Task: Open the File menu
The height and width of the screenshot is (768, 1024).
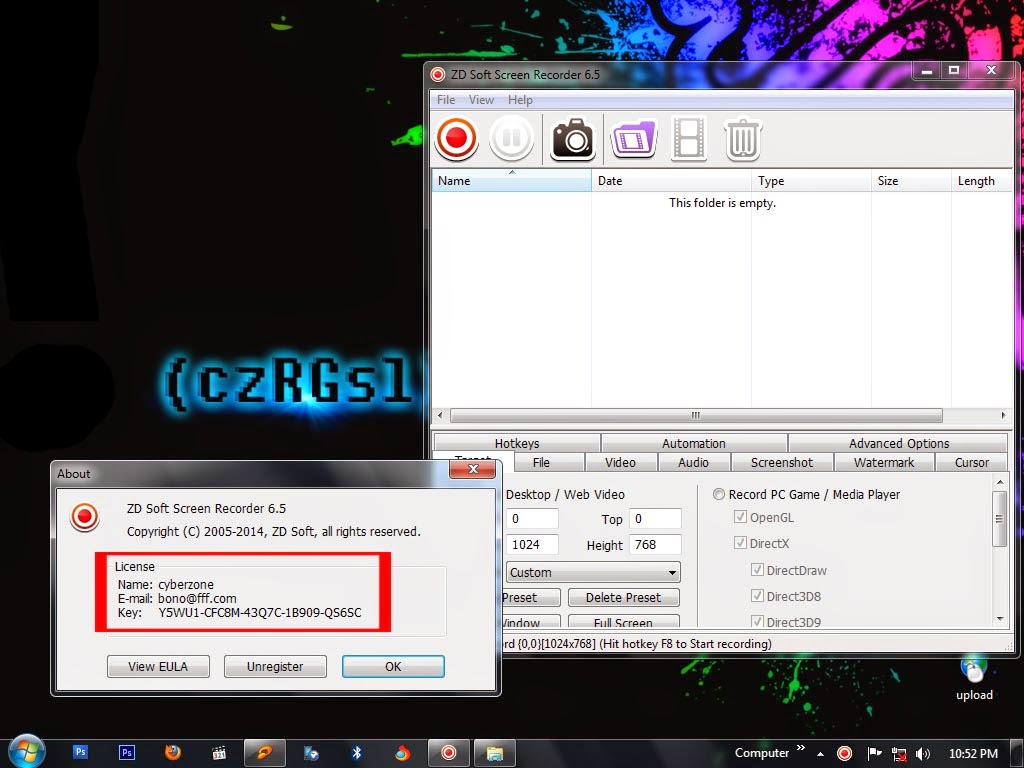Action: click(446, 100)
